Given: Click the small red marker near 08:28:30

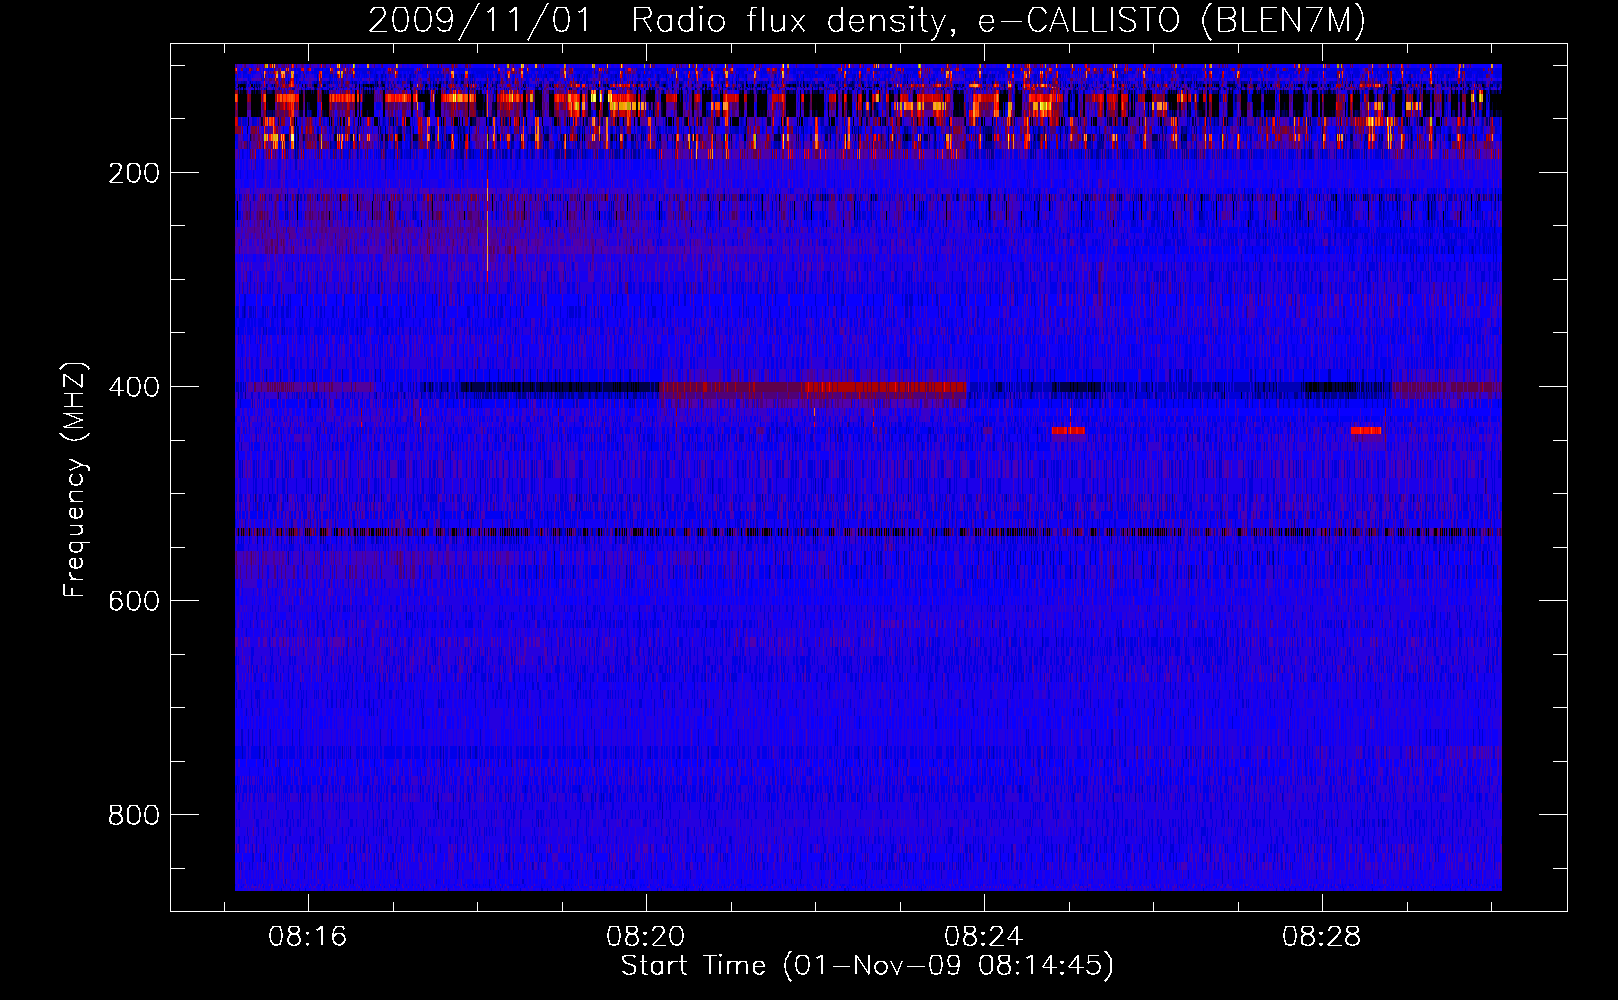Looking at the screenshot, I should 1366,431.
